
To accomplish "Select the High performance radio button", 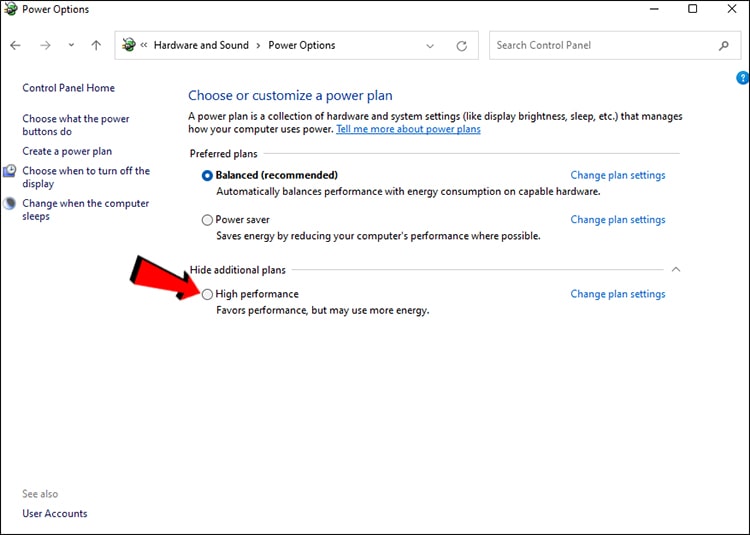I will click(x=207, y=294).
